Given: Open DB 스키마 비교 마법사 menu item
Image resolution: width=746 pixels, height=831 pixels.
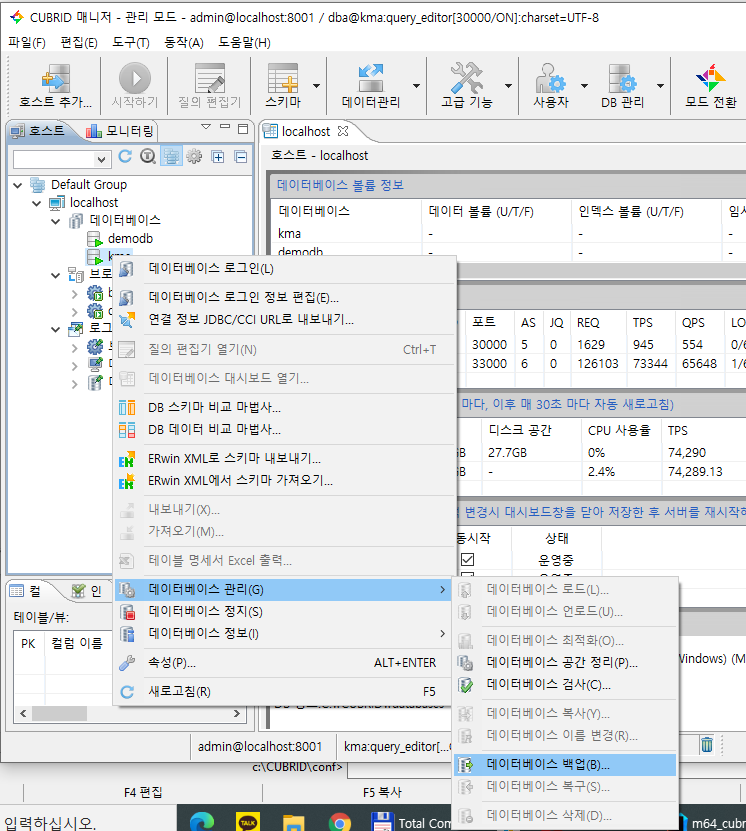Looking at the screenshot, I should (x=285, y=408).
